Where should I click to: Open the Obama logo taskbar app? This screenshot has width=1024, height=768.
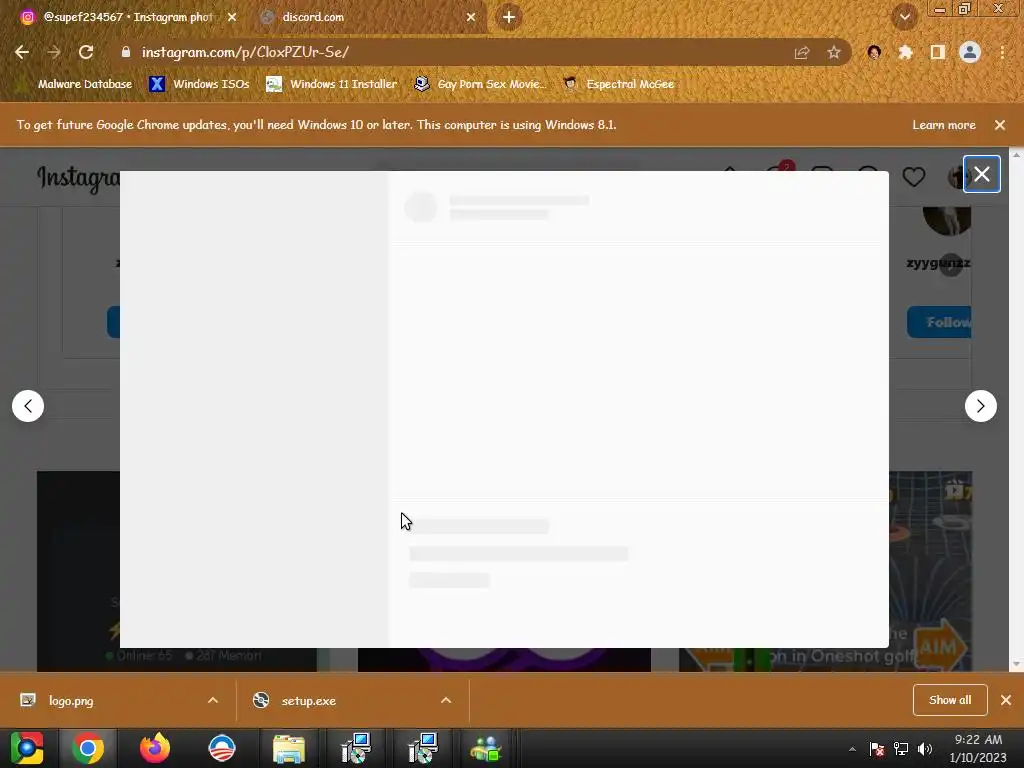221,748
